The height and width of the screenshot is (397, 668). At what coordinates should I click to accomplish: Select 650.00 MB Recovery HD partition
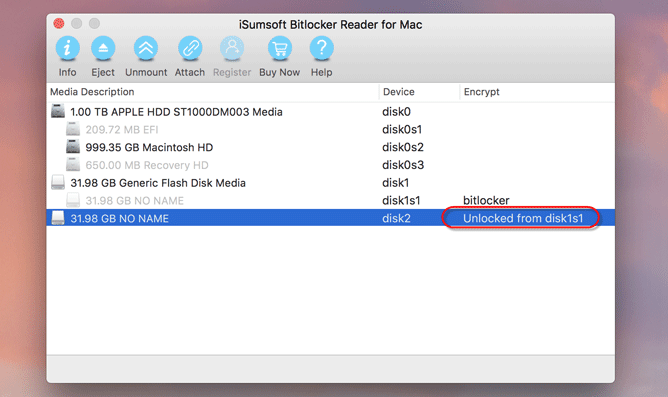[331, 165]
